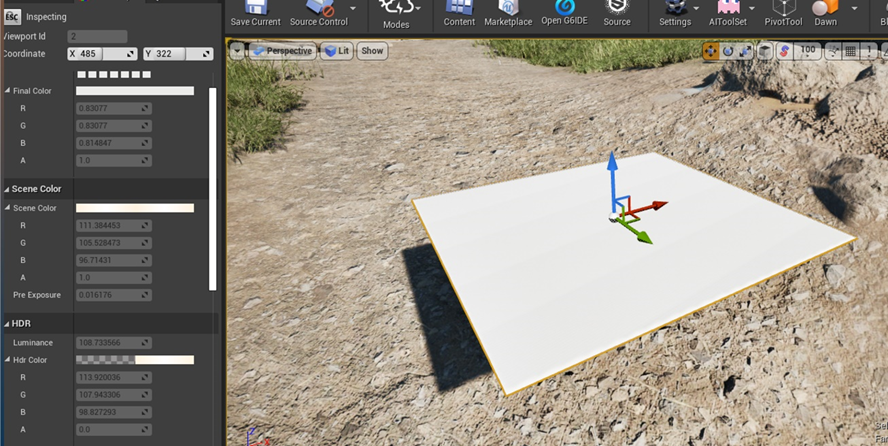Click the AIToolSet ghost icon
888x446 pixels.
point(728,8)
